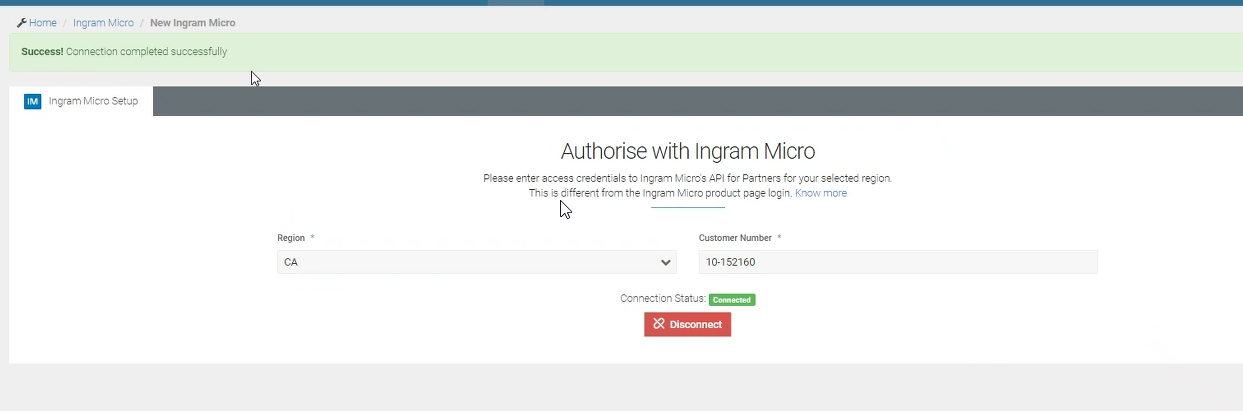Click the blue IM logo icon
The height and width of the screenshot is (411, 1243).
pos(32,101)
